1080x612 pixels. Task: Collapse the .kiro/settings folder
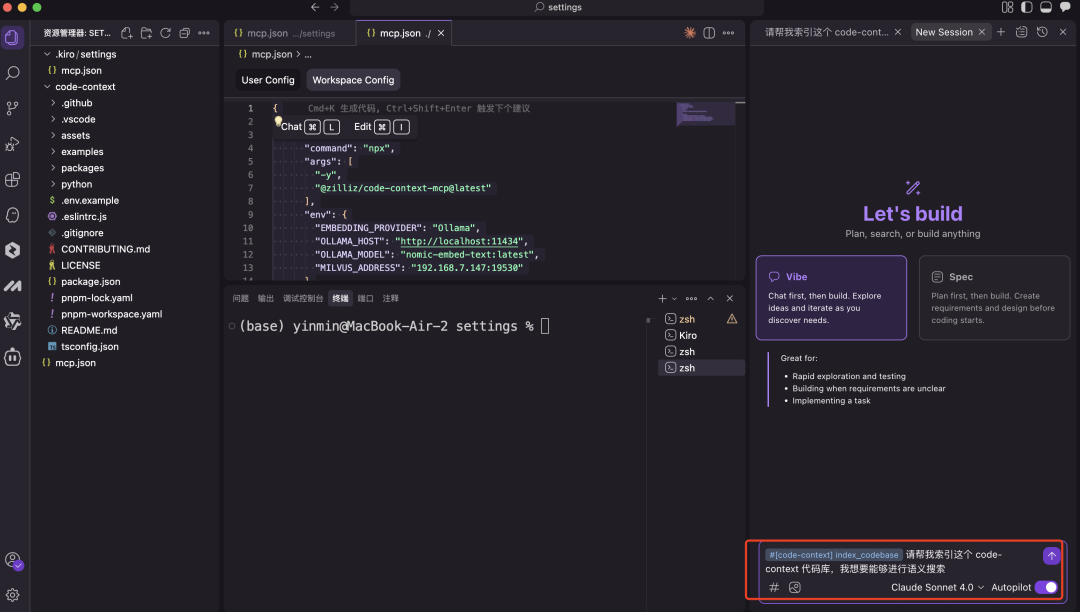click(x=47, y=54)
